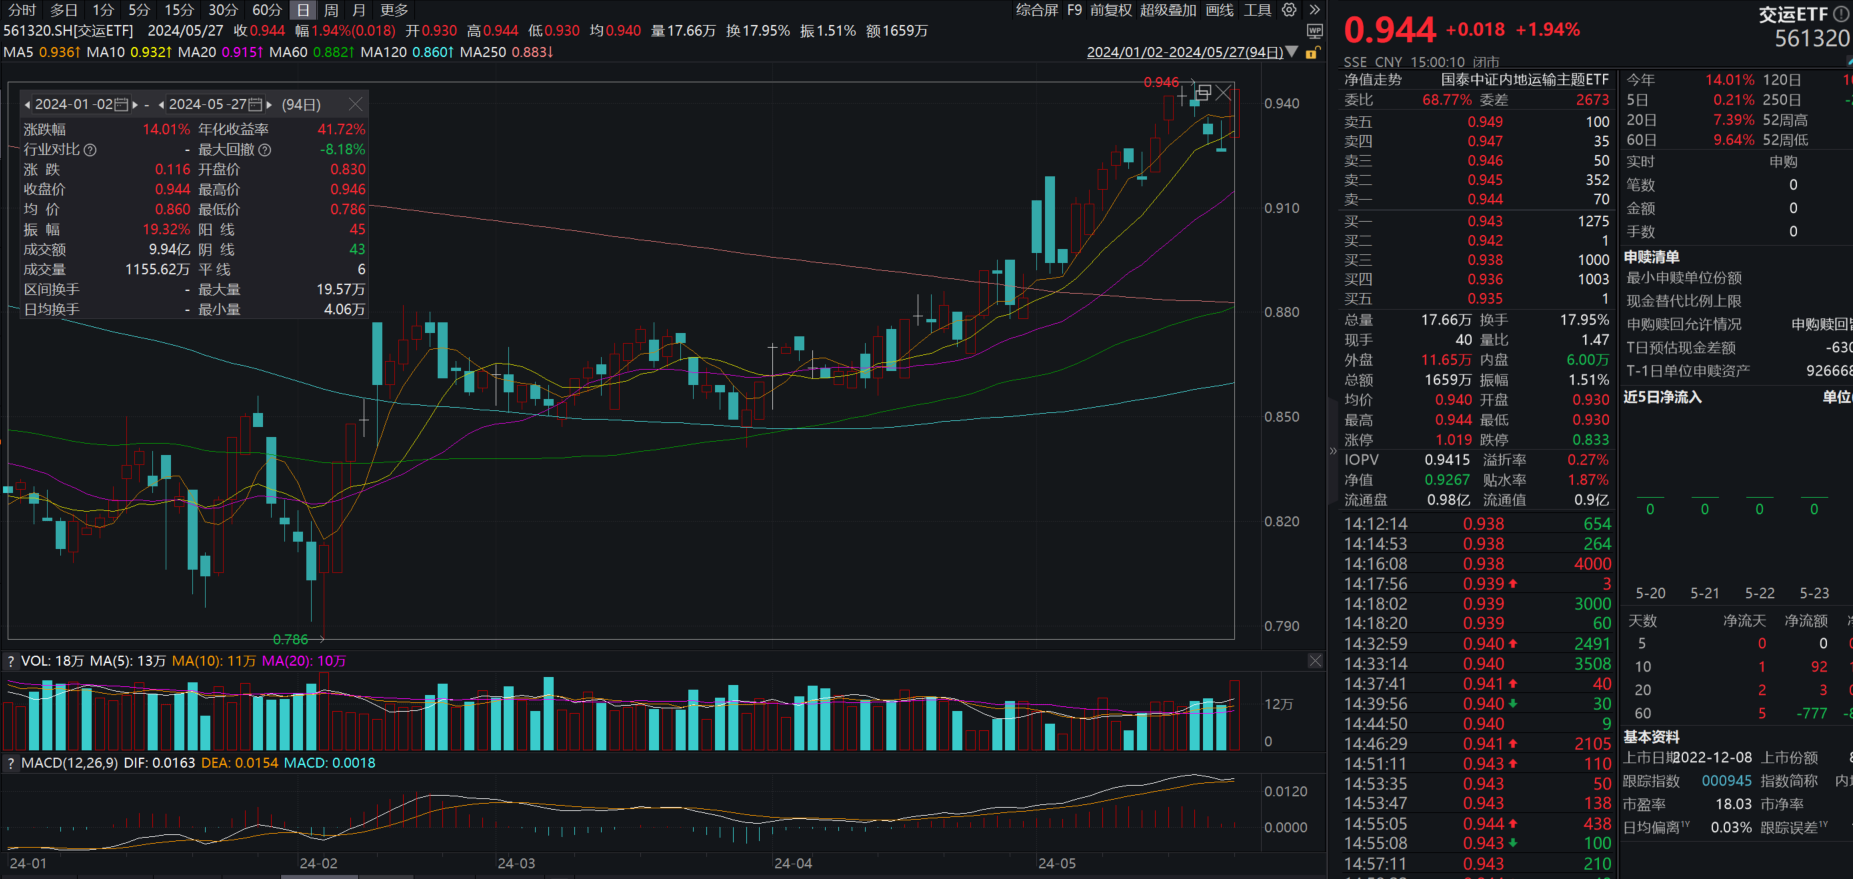
Task: Click 14:33:14 trade row of 3508
Action: coord(1477,664)
